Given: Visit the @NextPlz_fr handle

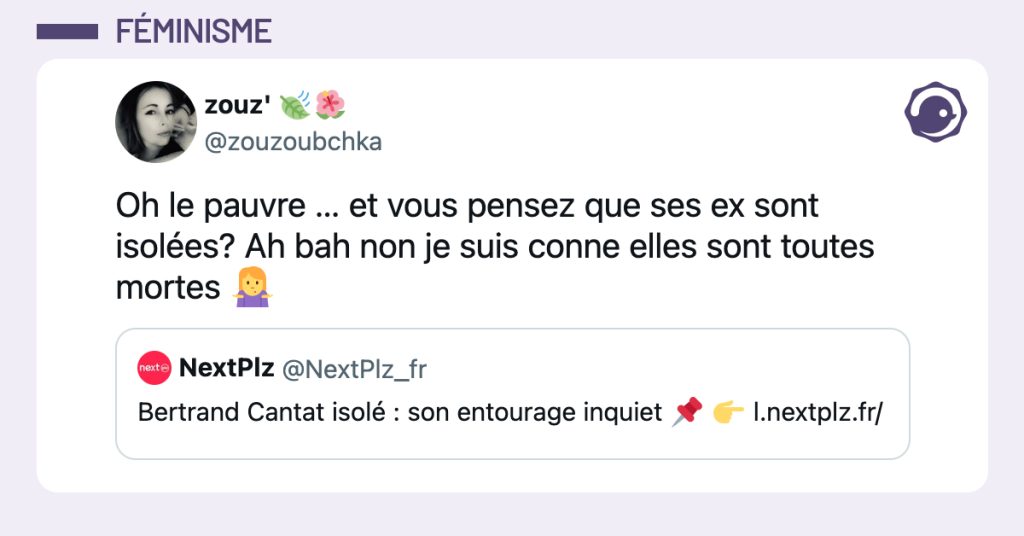Looking at the screenshot, I should [x=354, y=369].
